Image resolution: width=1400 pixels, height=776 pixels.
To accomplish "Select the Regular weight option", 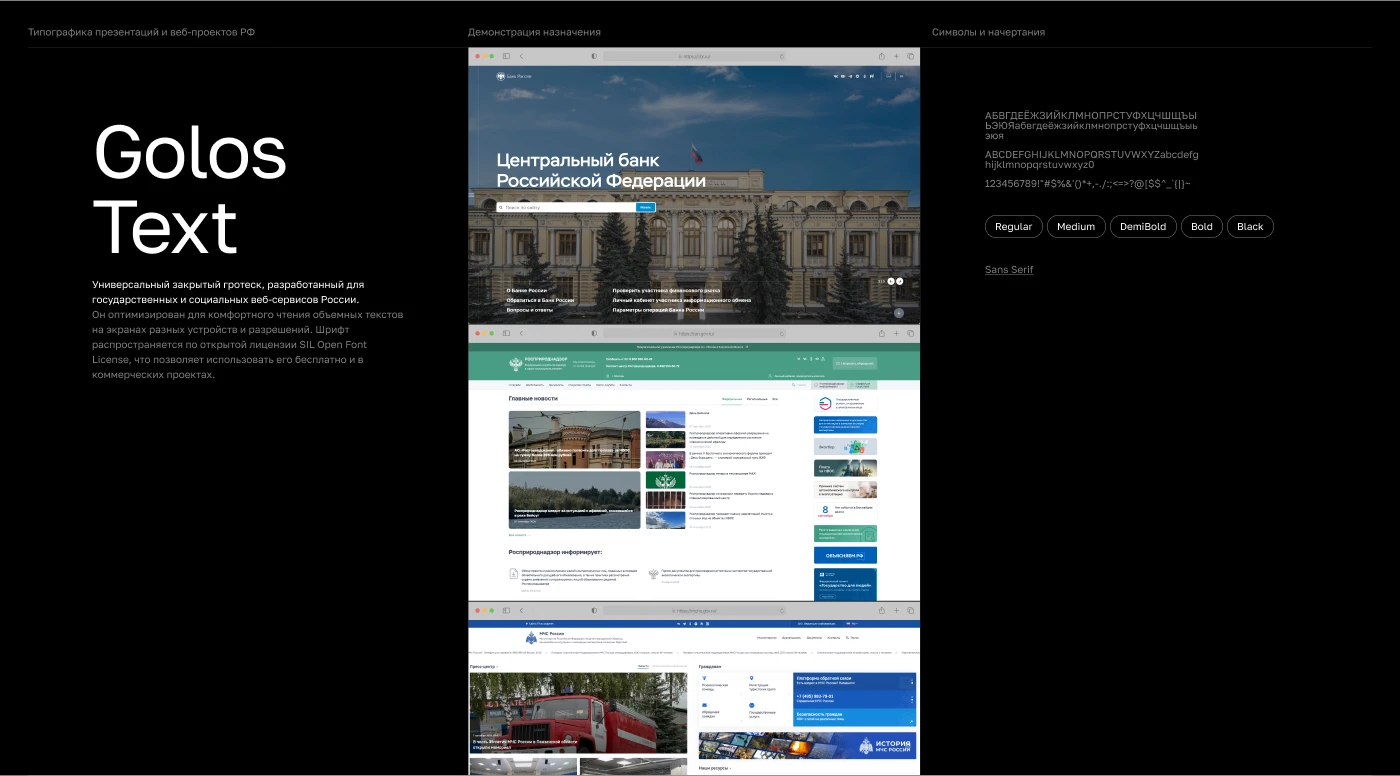I will pos(1013,226).
